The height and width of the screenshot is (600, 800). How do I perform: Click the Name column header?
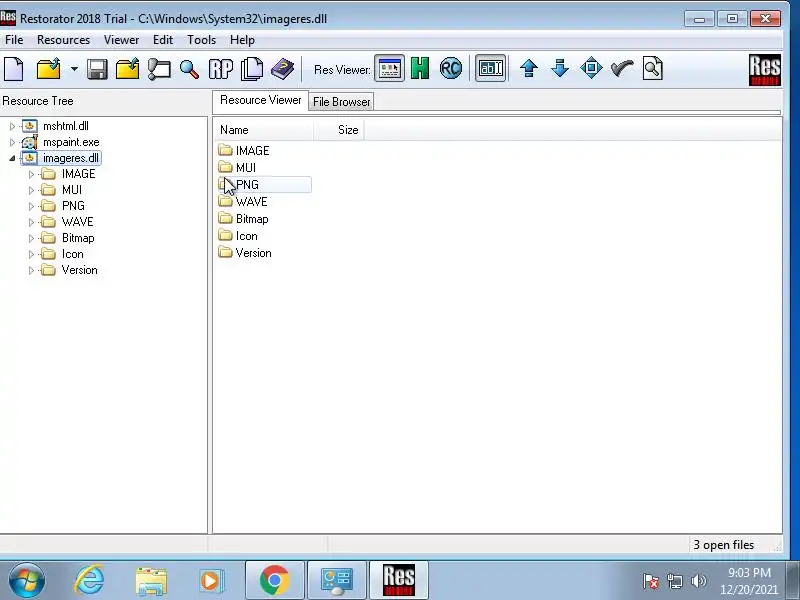[262, 130]
